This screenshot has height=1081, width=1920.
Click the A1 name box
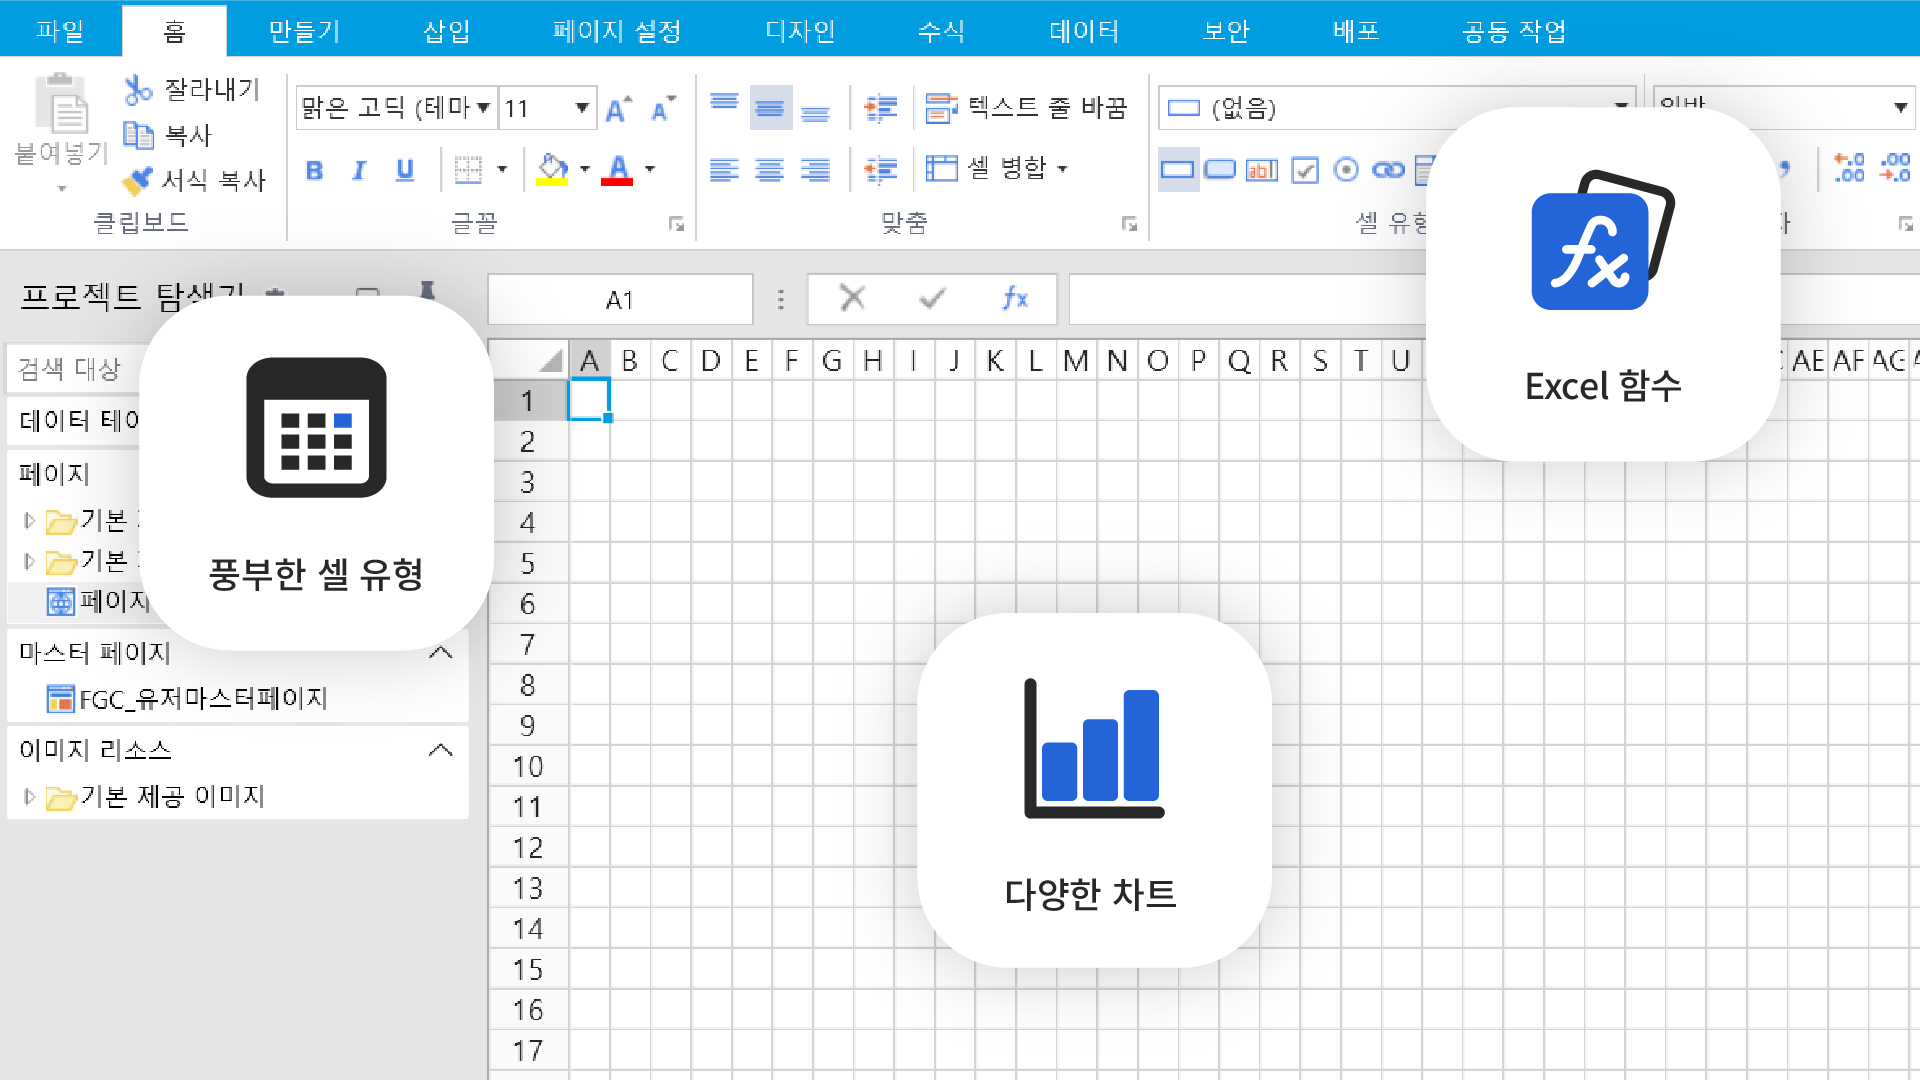620,299
